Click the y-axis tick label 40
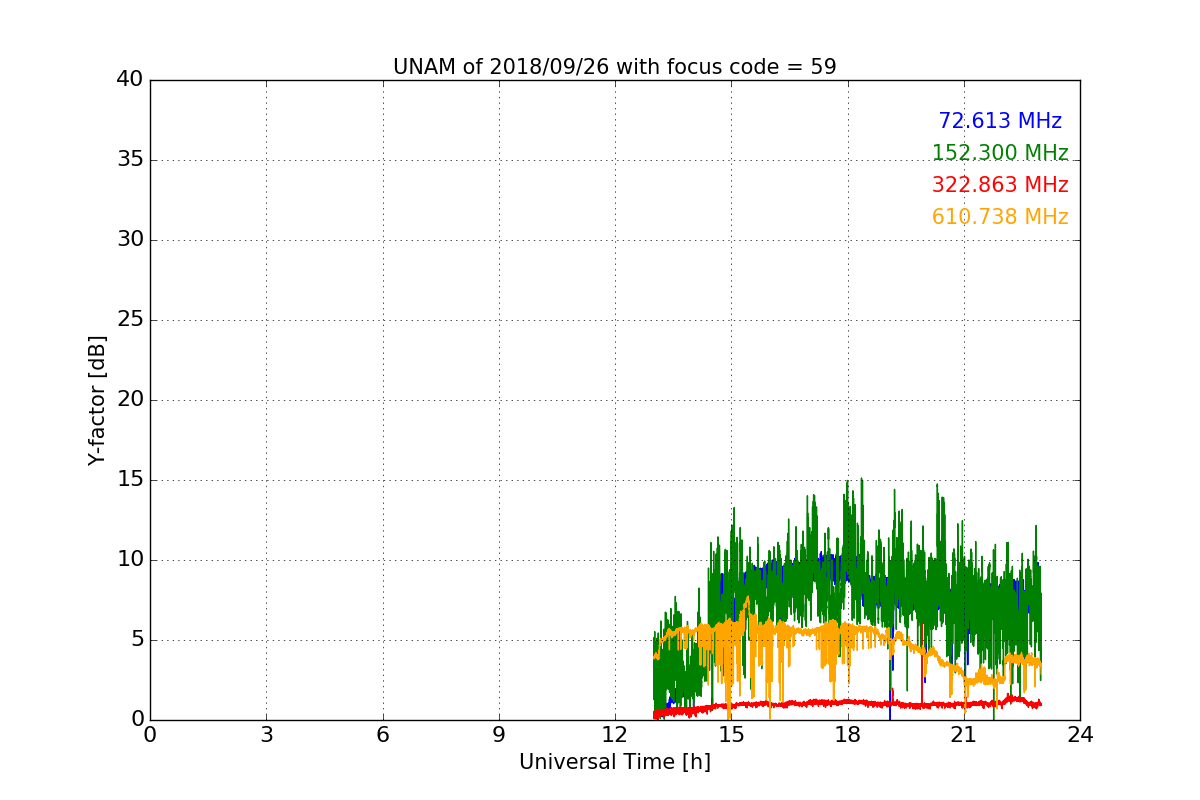This screenshot has height=800, width=1200. 130,80
